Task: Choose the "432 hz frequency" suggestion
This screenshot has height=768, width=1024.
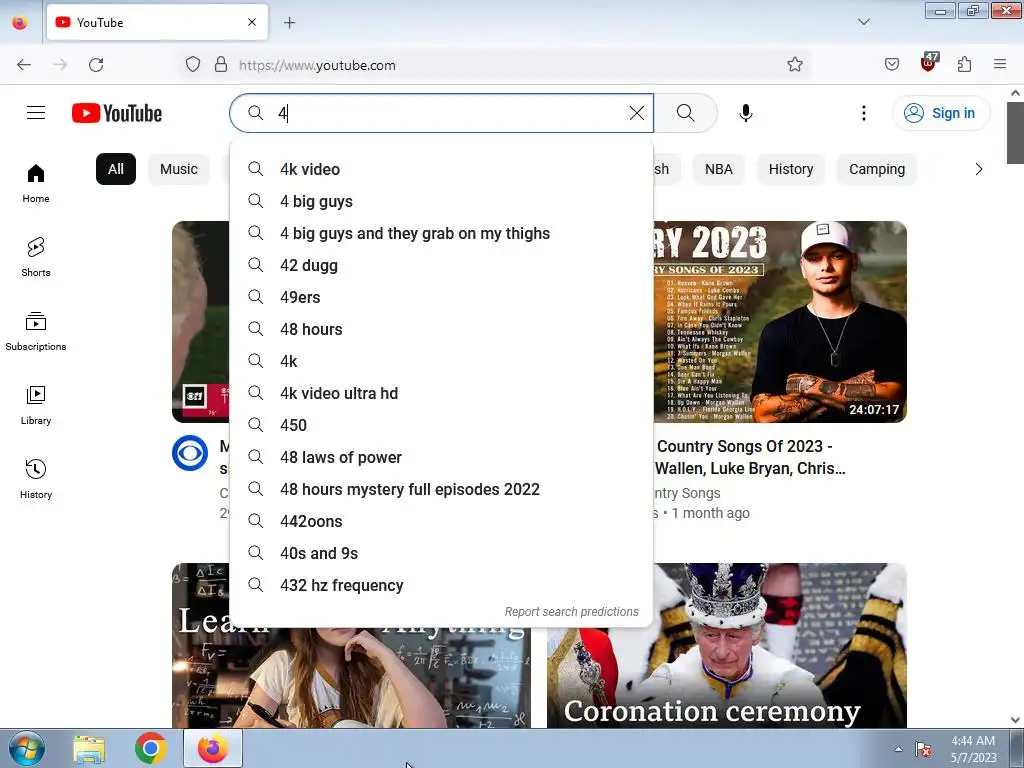Action: click(x=441, y=585)
